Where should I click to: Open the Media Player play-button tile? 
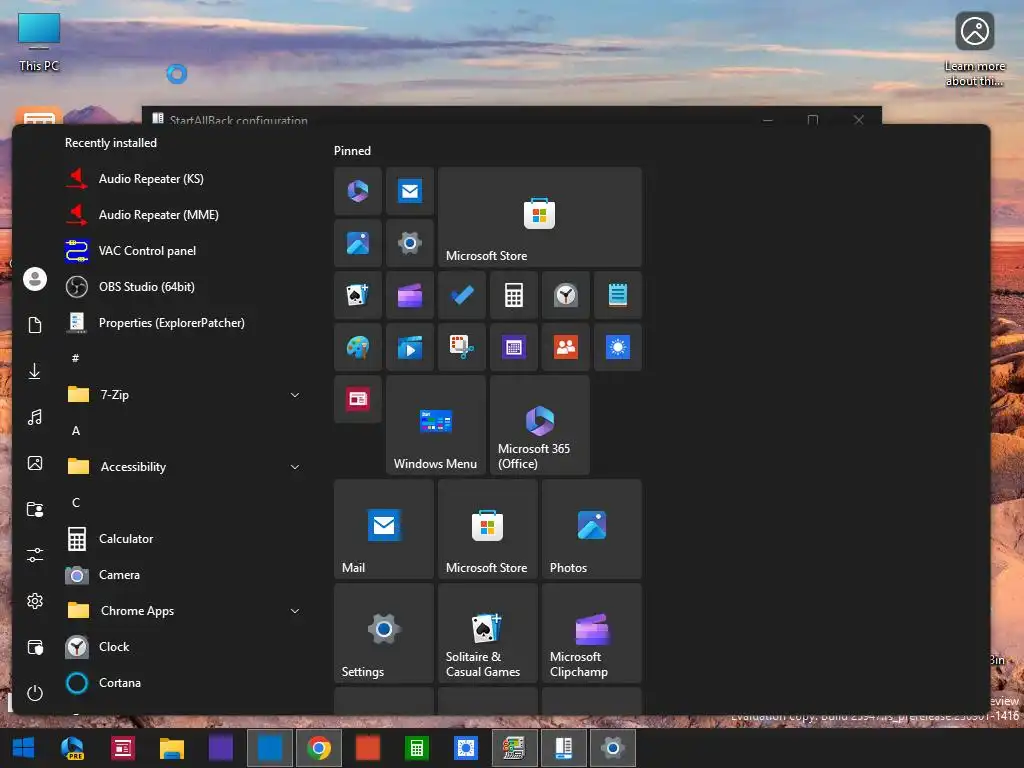(409, 347)
